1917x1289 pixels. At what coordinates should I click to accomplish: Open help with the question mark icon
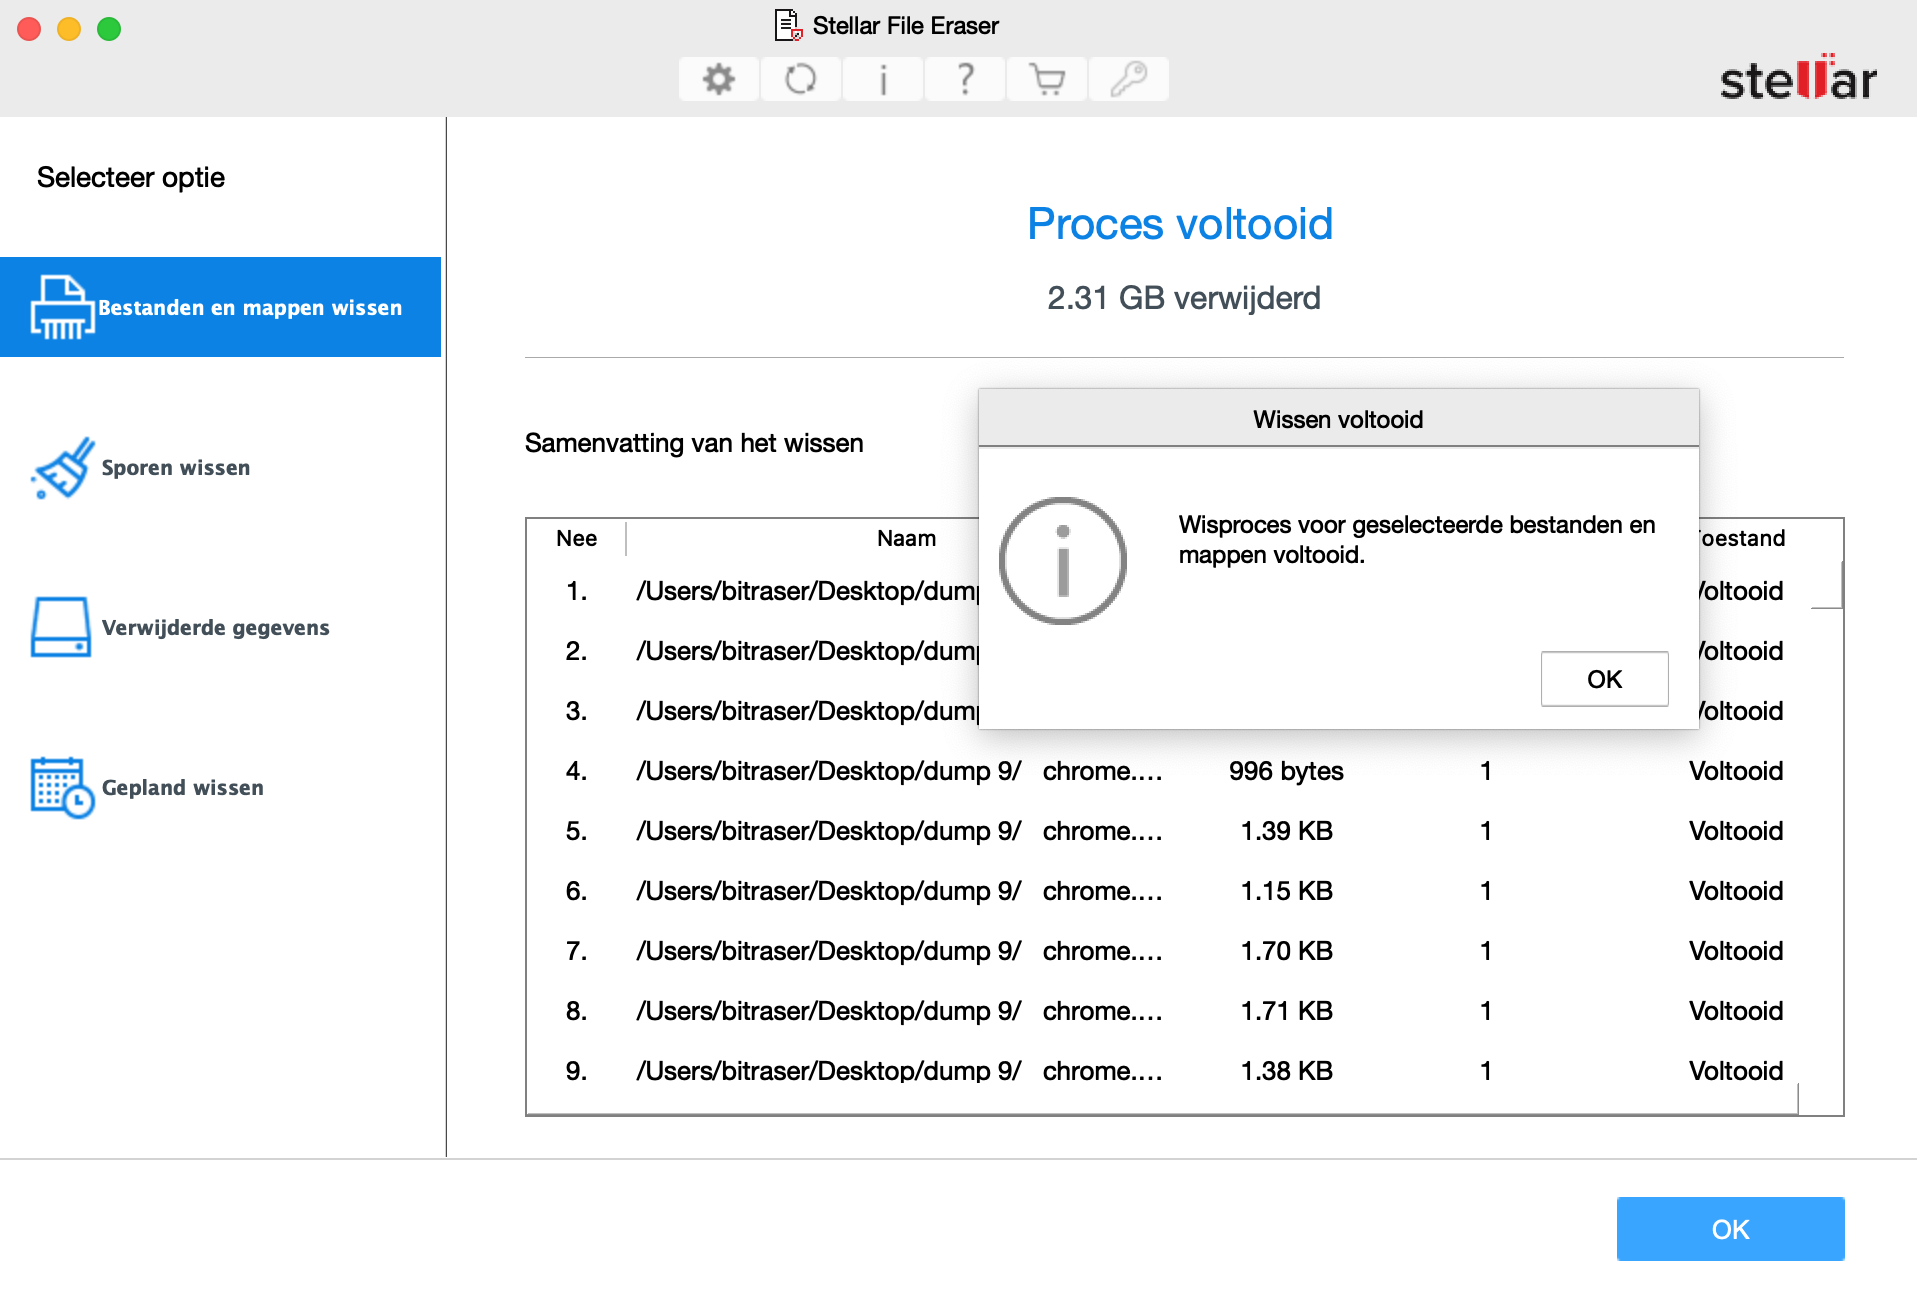[x=964, y=79]
